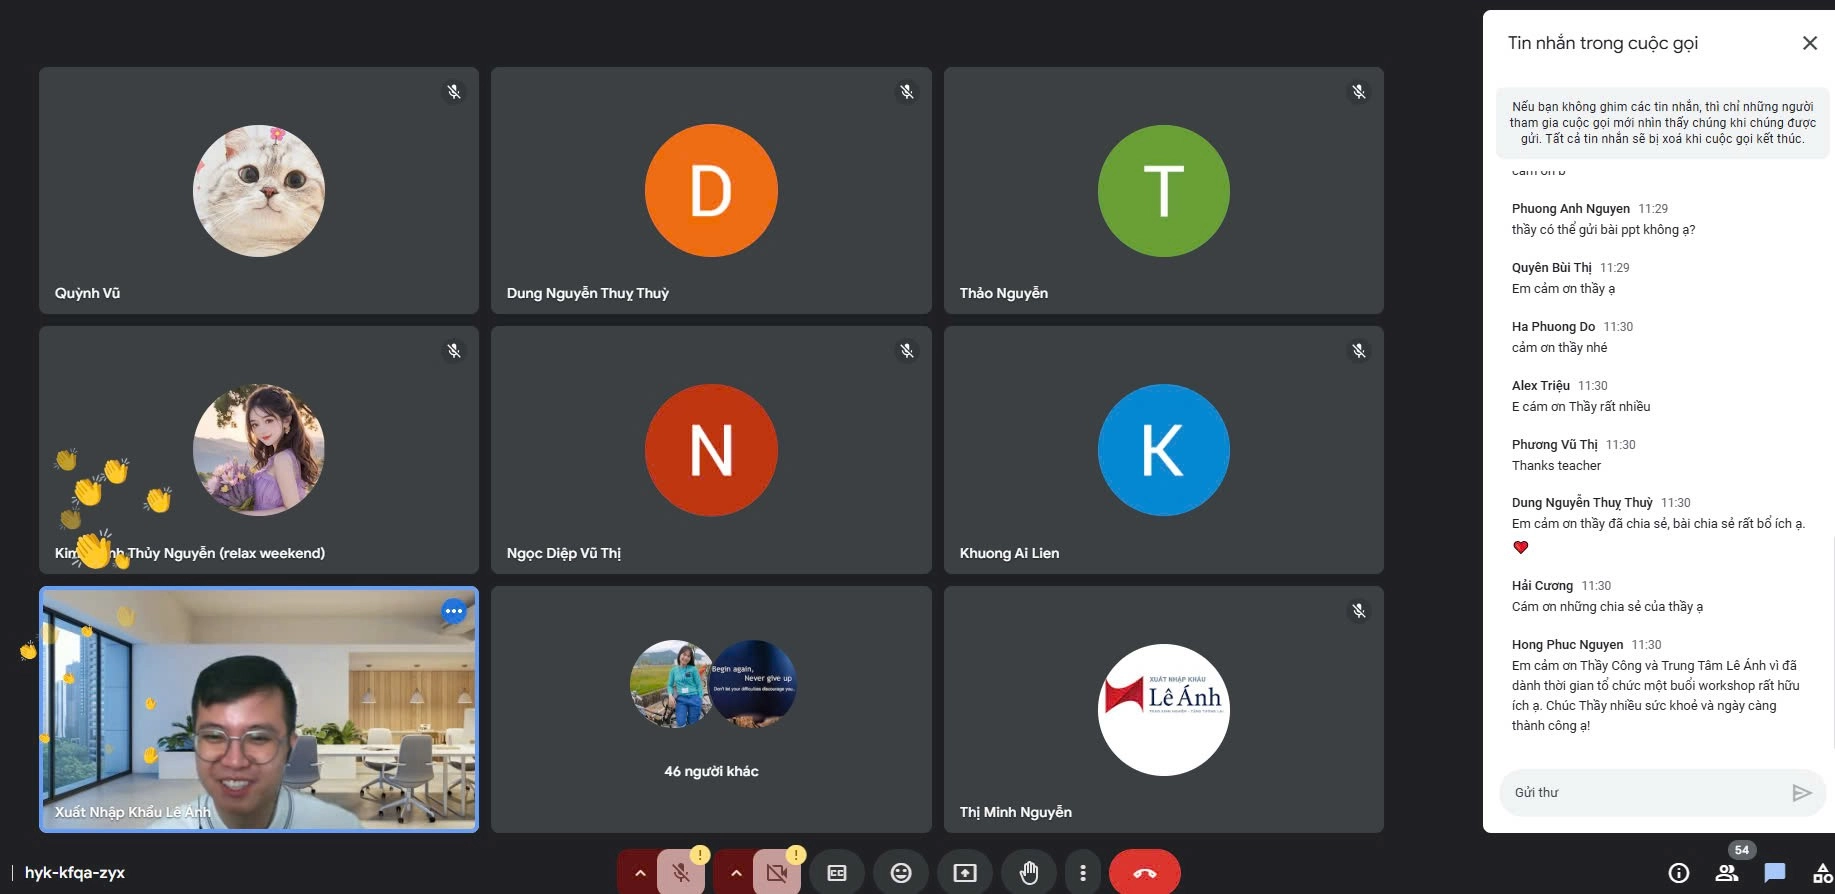The width and height of the screenshot is (1835, 894).
Task: Toggle the disabled camera button
Action: 777,873
